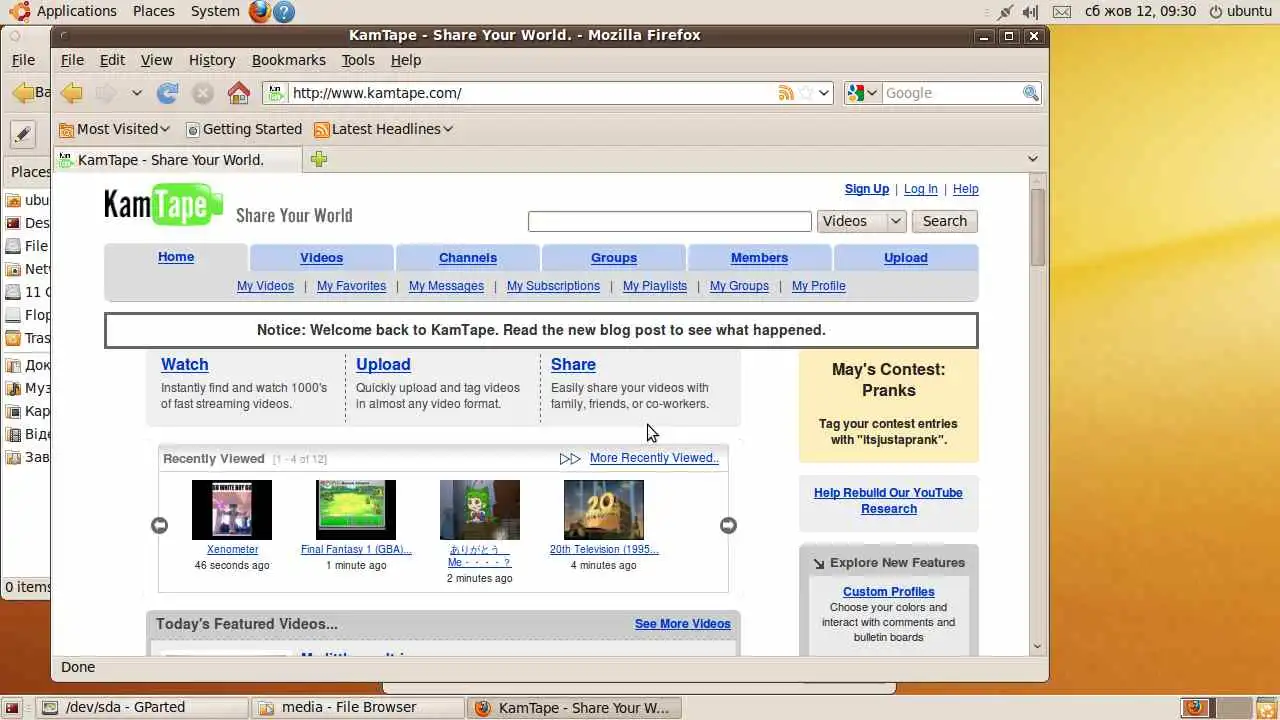Open Help Rebuild Our YouTube Research link
The width and height of the screenshot is (1280, 720).
click(888, 501)
